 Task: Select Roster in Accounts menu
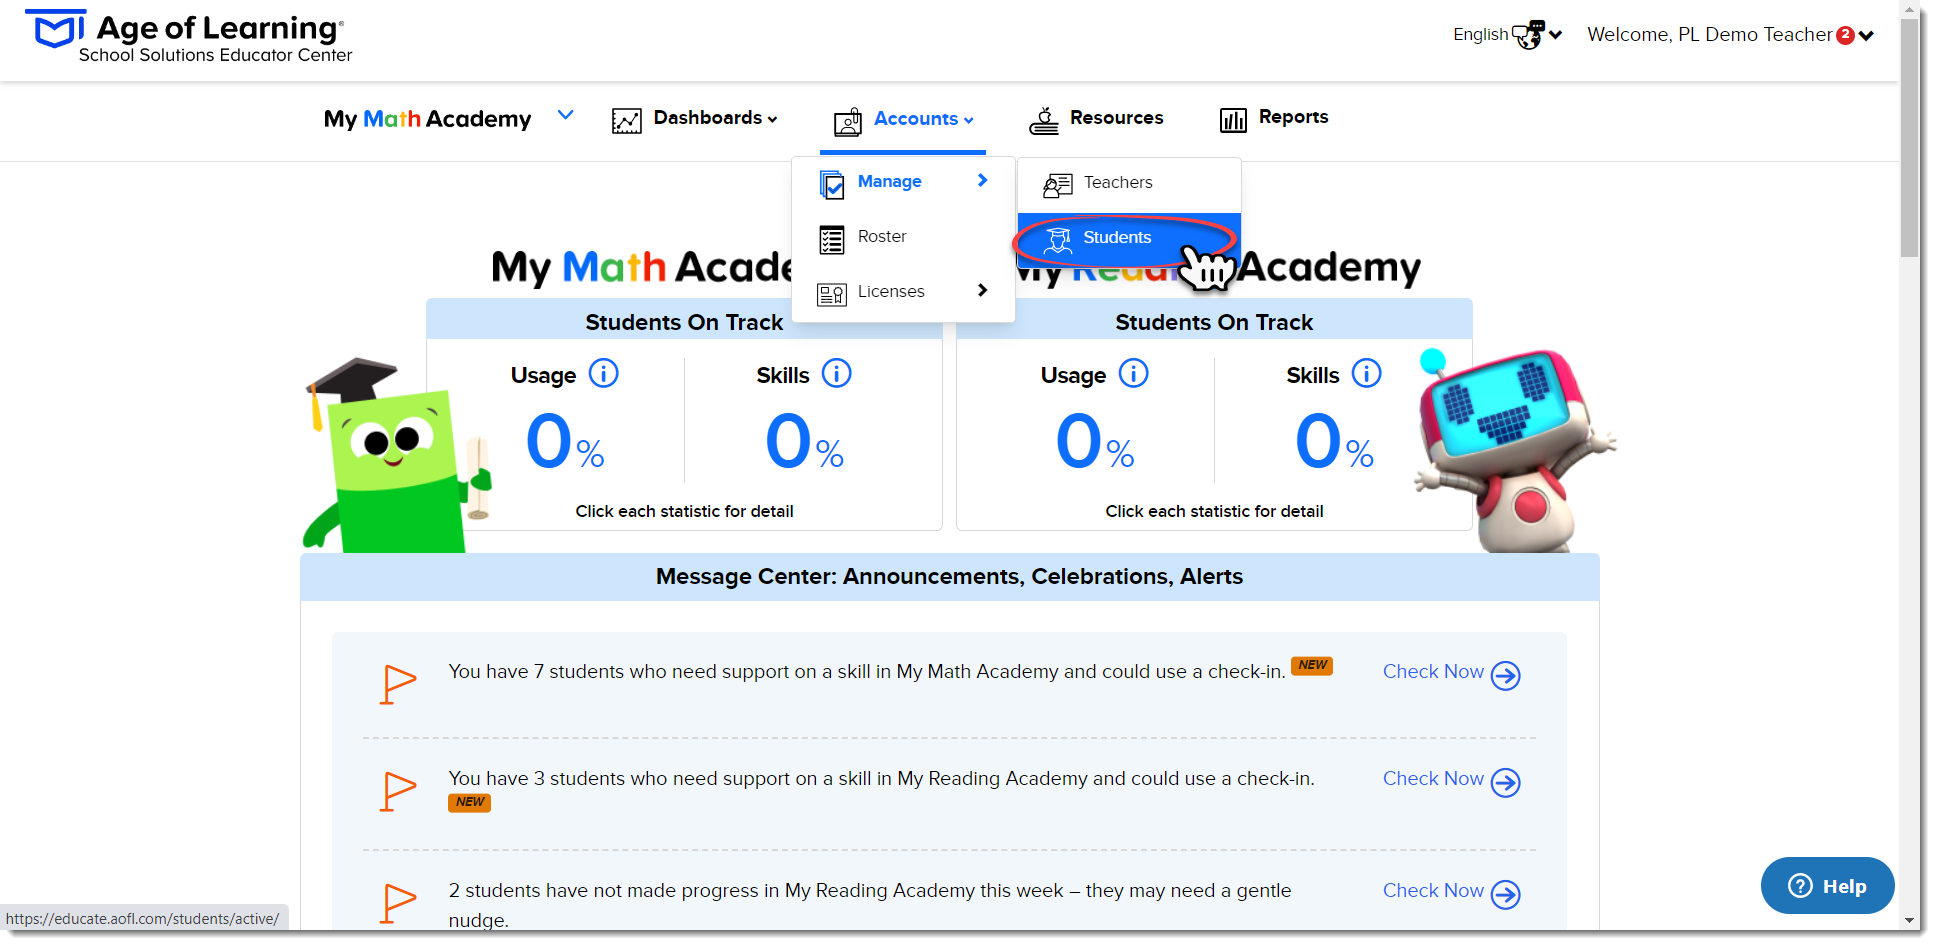(903, 237)
